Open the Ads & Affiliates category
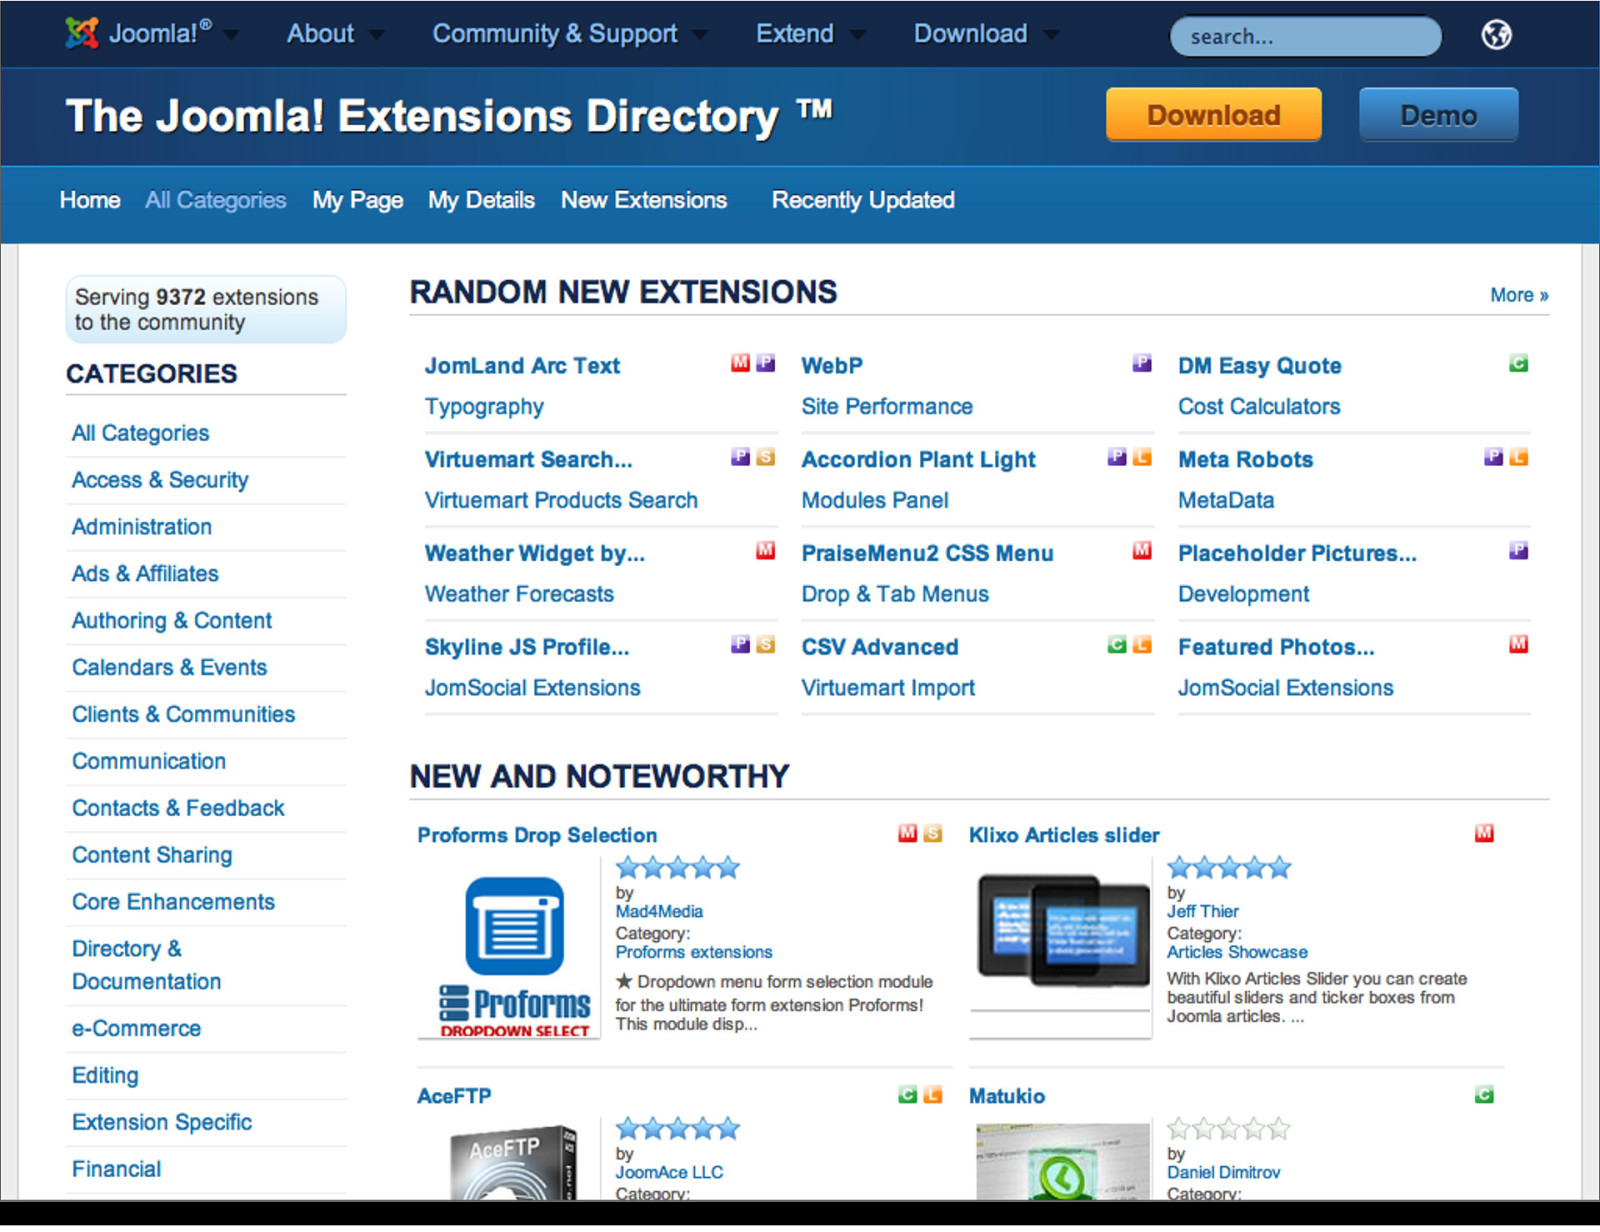The width and height of the screenshot is (1600, 1232). 145,574
